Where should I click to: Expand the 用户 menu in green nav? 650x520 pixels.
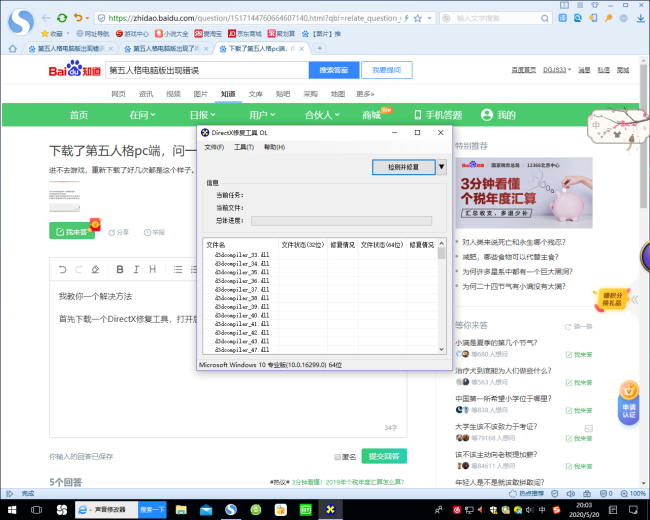(x=262, y=115)
